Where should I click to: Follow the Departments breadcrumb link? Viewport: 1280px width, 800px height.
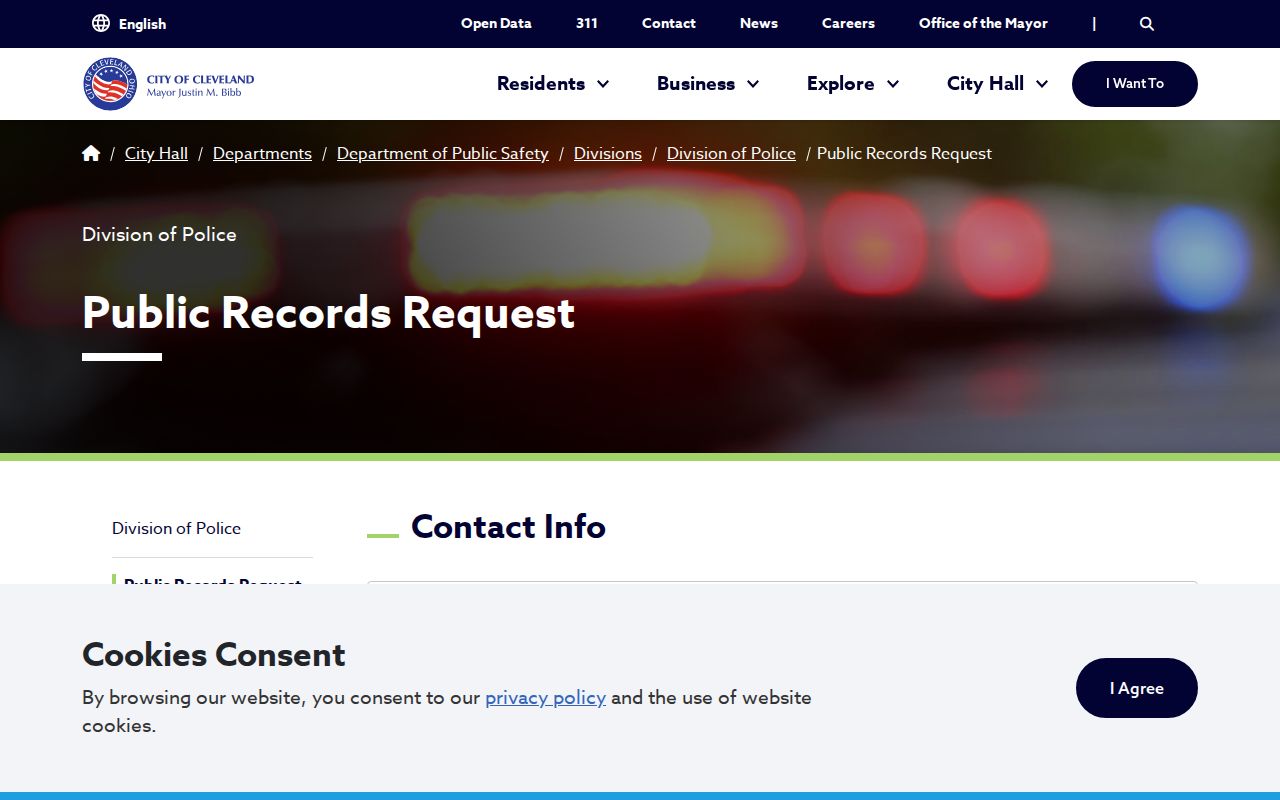262,153
